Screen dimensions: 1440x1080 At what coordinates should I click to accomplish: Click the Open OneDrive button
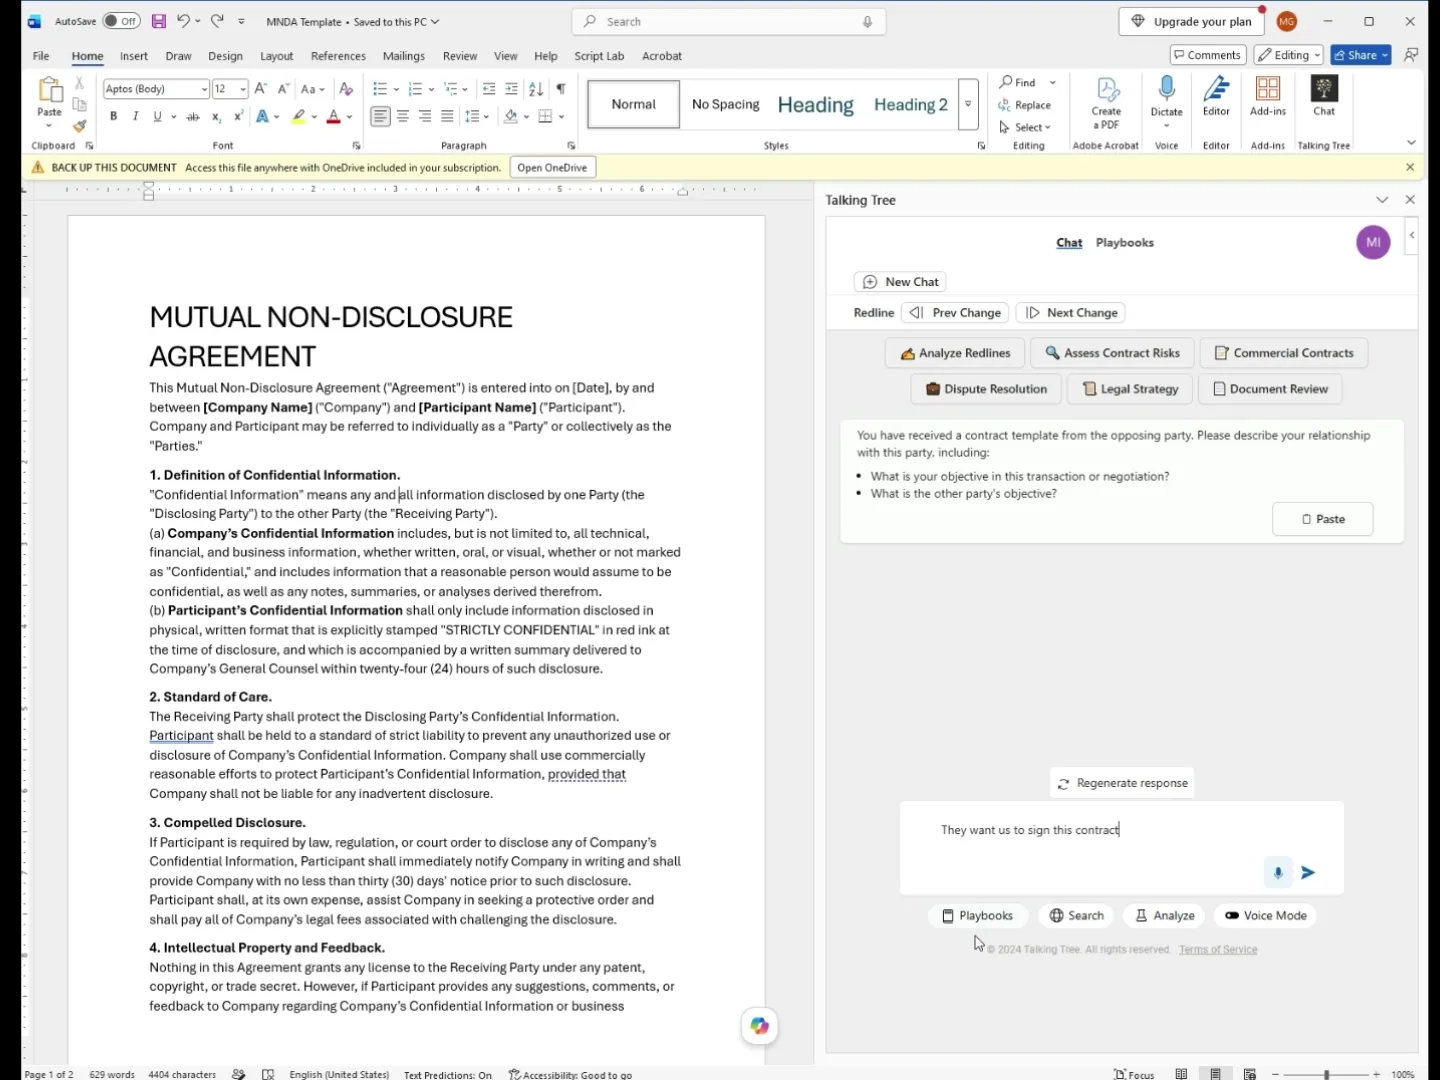[552, 168]
